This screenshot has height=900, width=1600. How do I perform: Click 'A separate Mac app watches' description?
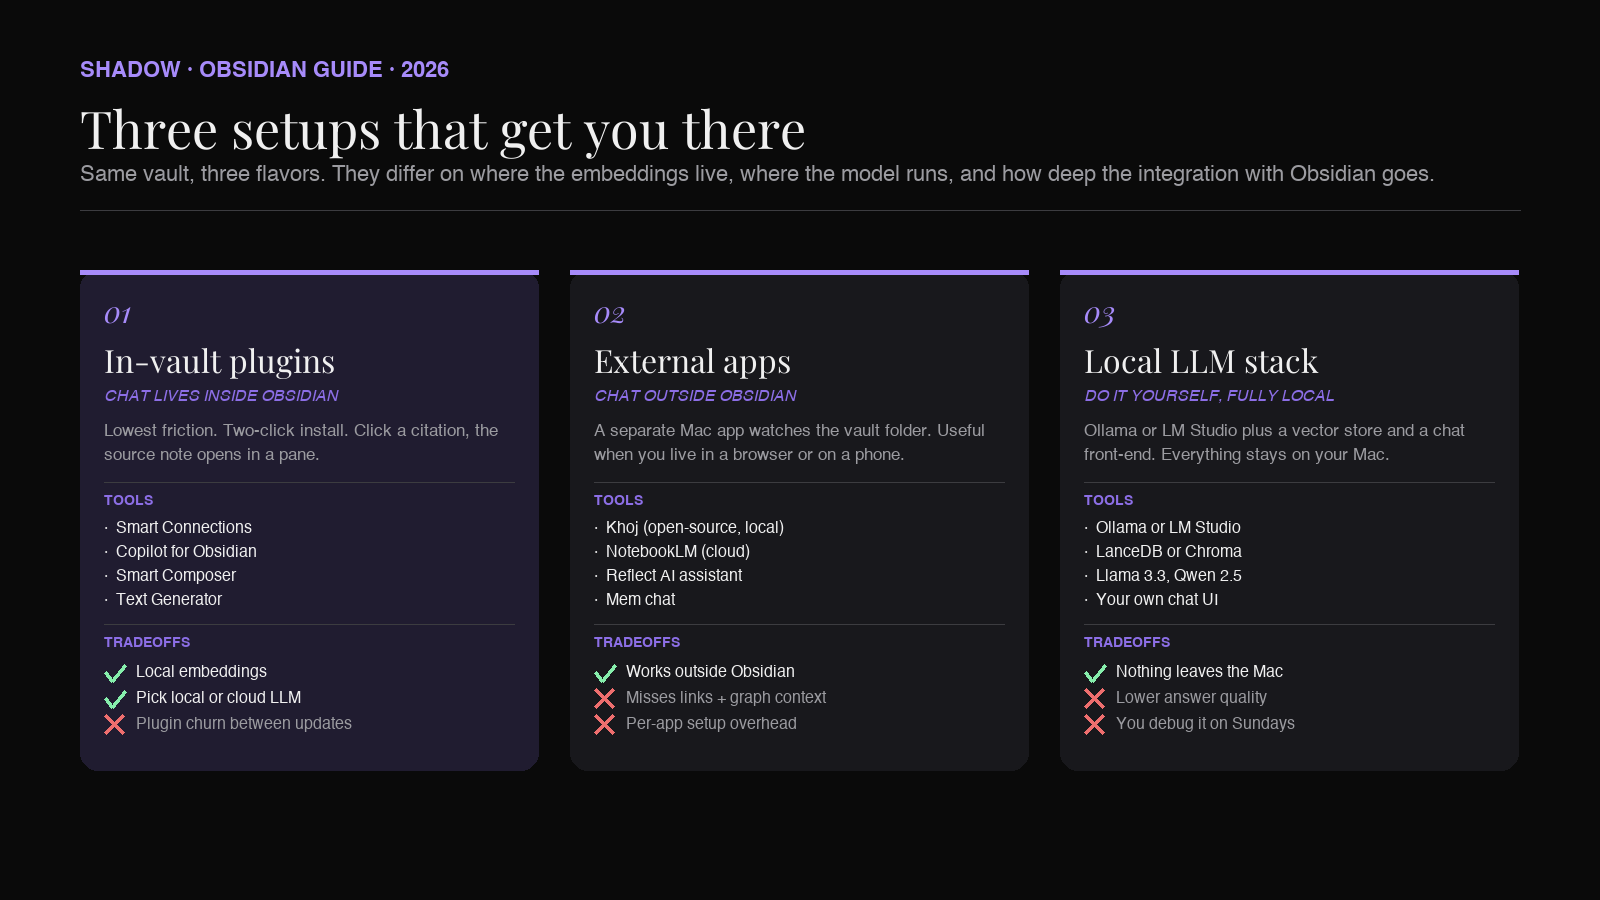tap(789, 442)
